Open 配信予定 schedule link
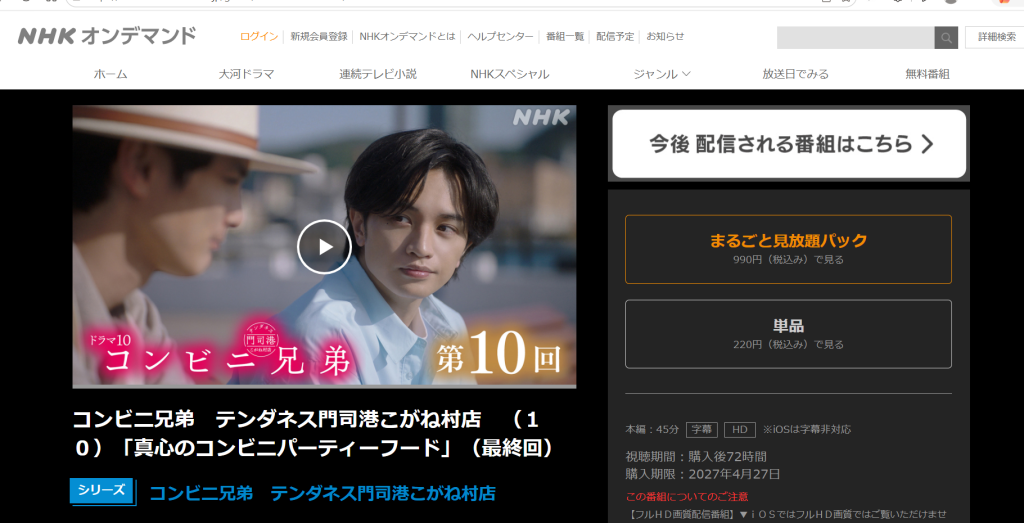1024x523 pixels. [615, 37]
